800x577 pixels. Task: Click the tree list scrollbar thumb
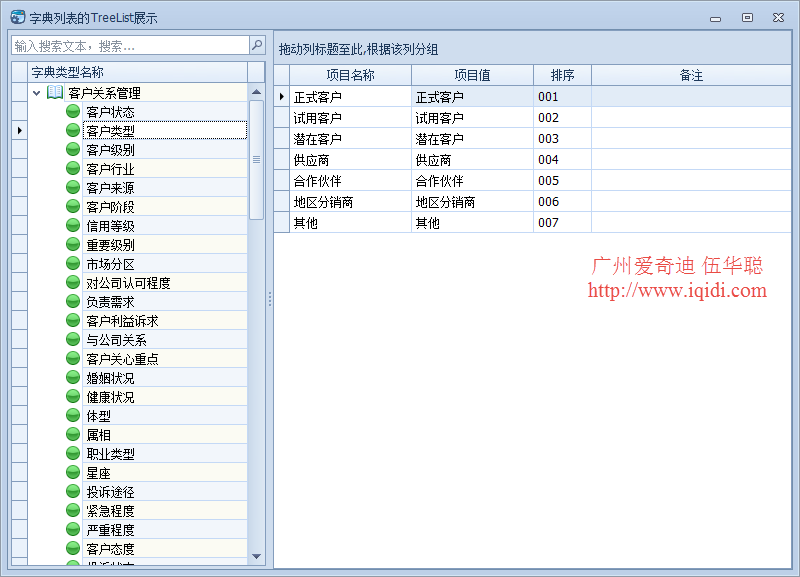(257, 160)
